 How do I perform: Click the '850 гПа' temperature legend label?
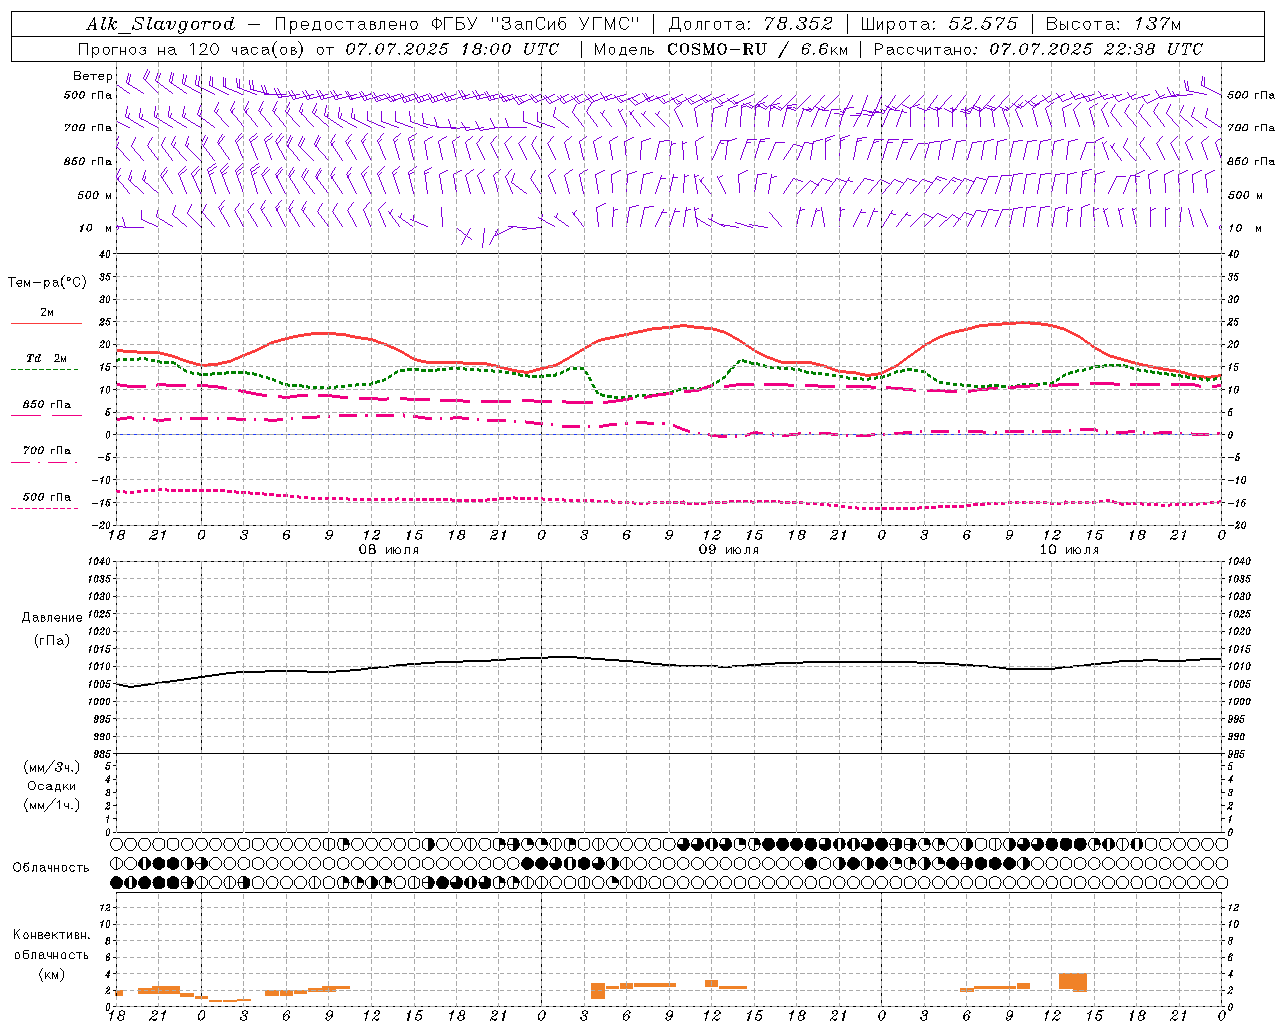point(47,405)
